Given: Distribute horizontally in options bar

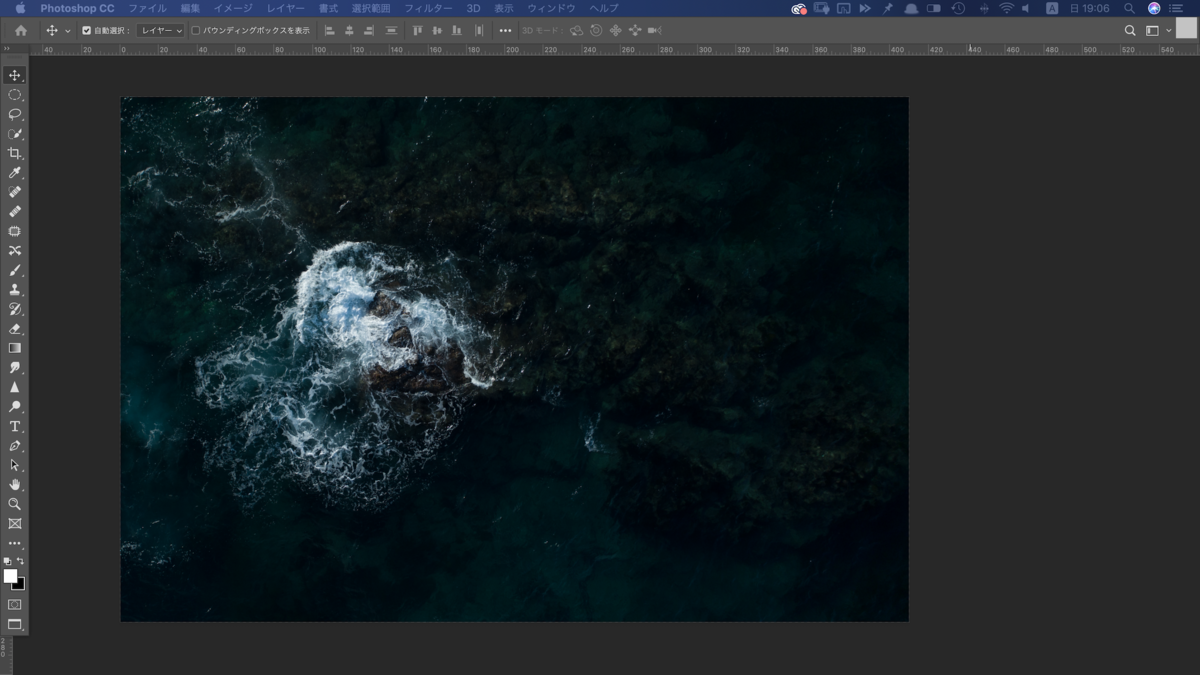Looking at the screenshot, I should [479, 31].
